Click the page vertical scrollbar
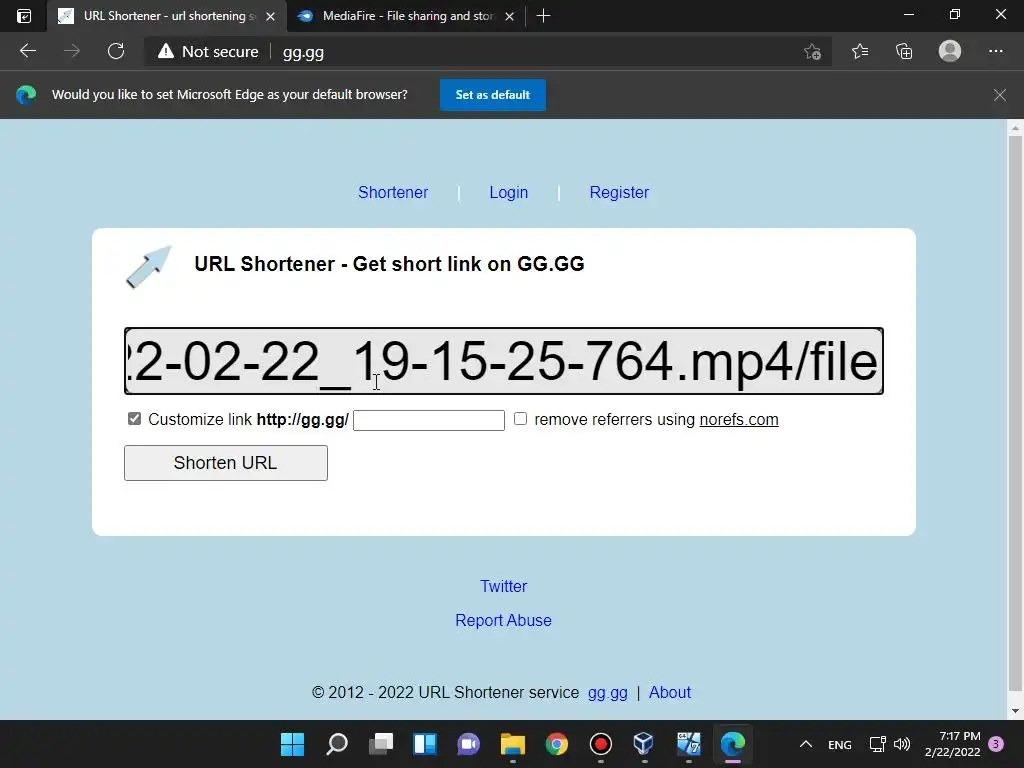 1015,411
